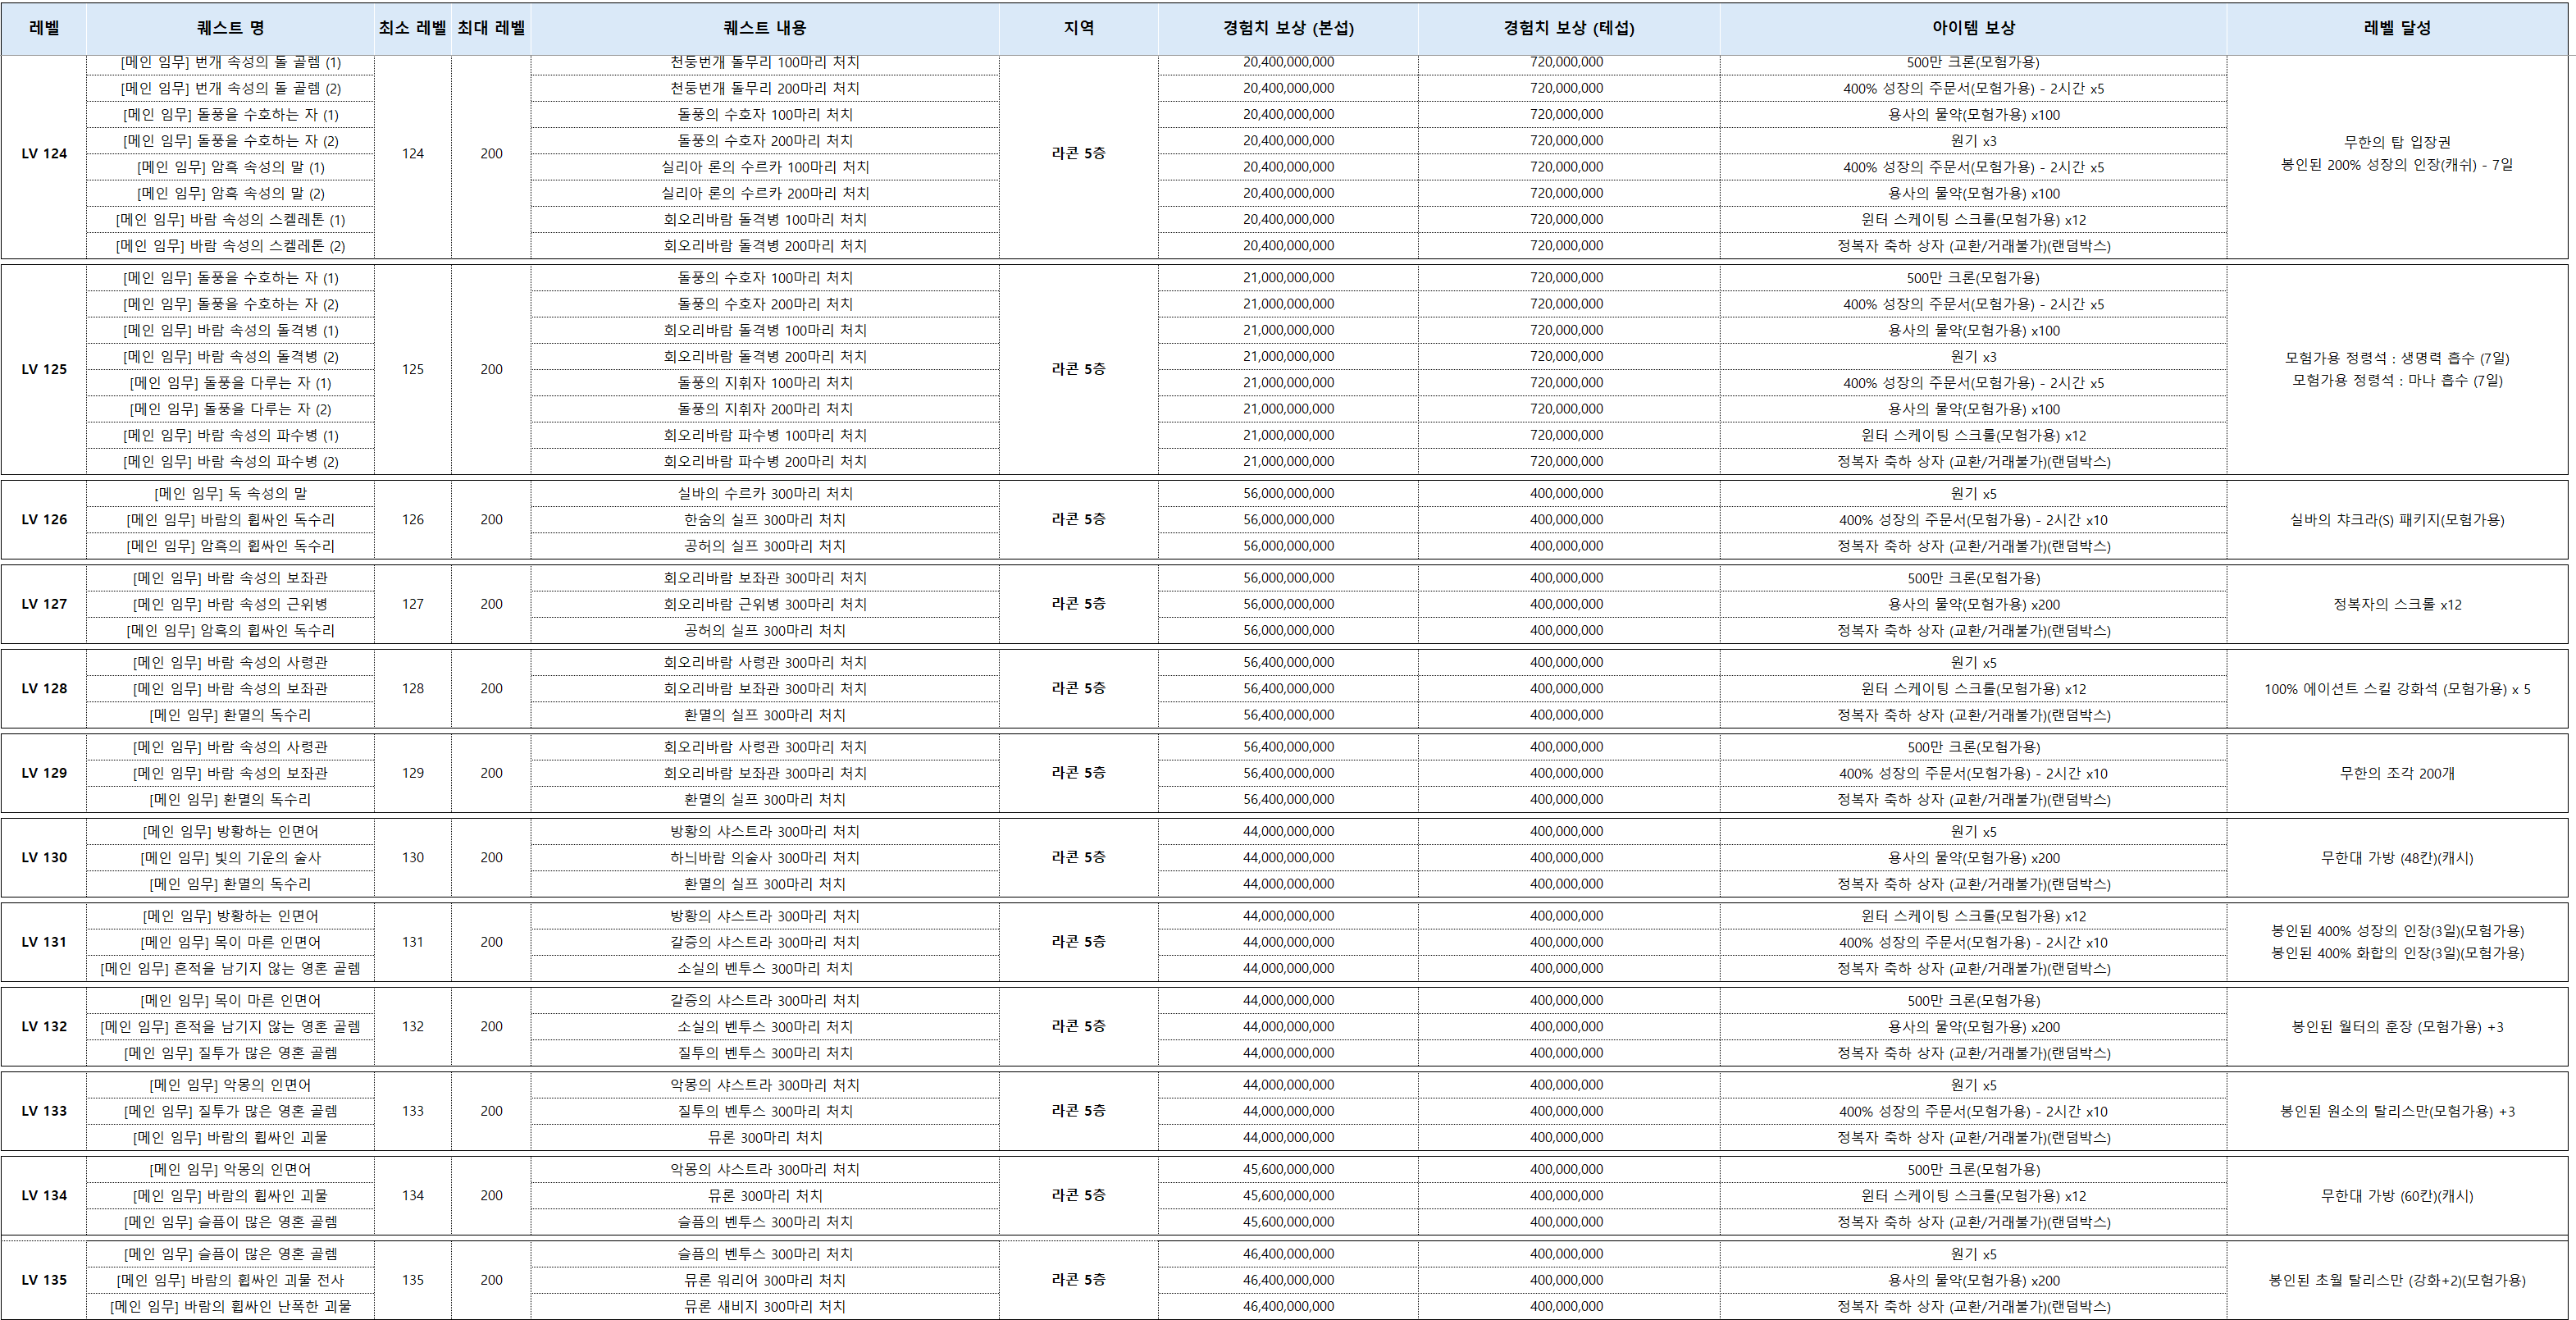Select the 경험치 보상 (본섭) header
Screen dimensions: 2576x1320
pos(1288,28)
